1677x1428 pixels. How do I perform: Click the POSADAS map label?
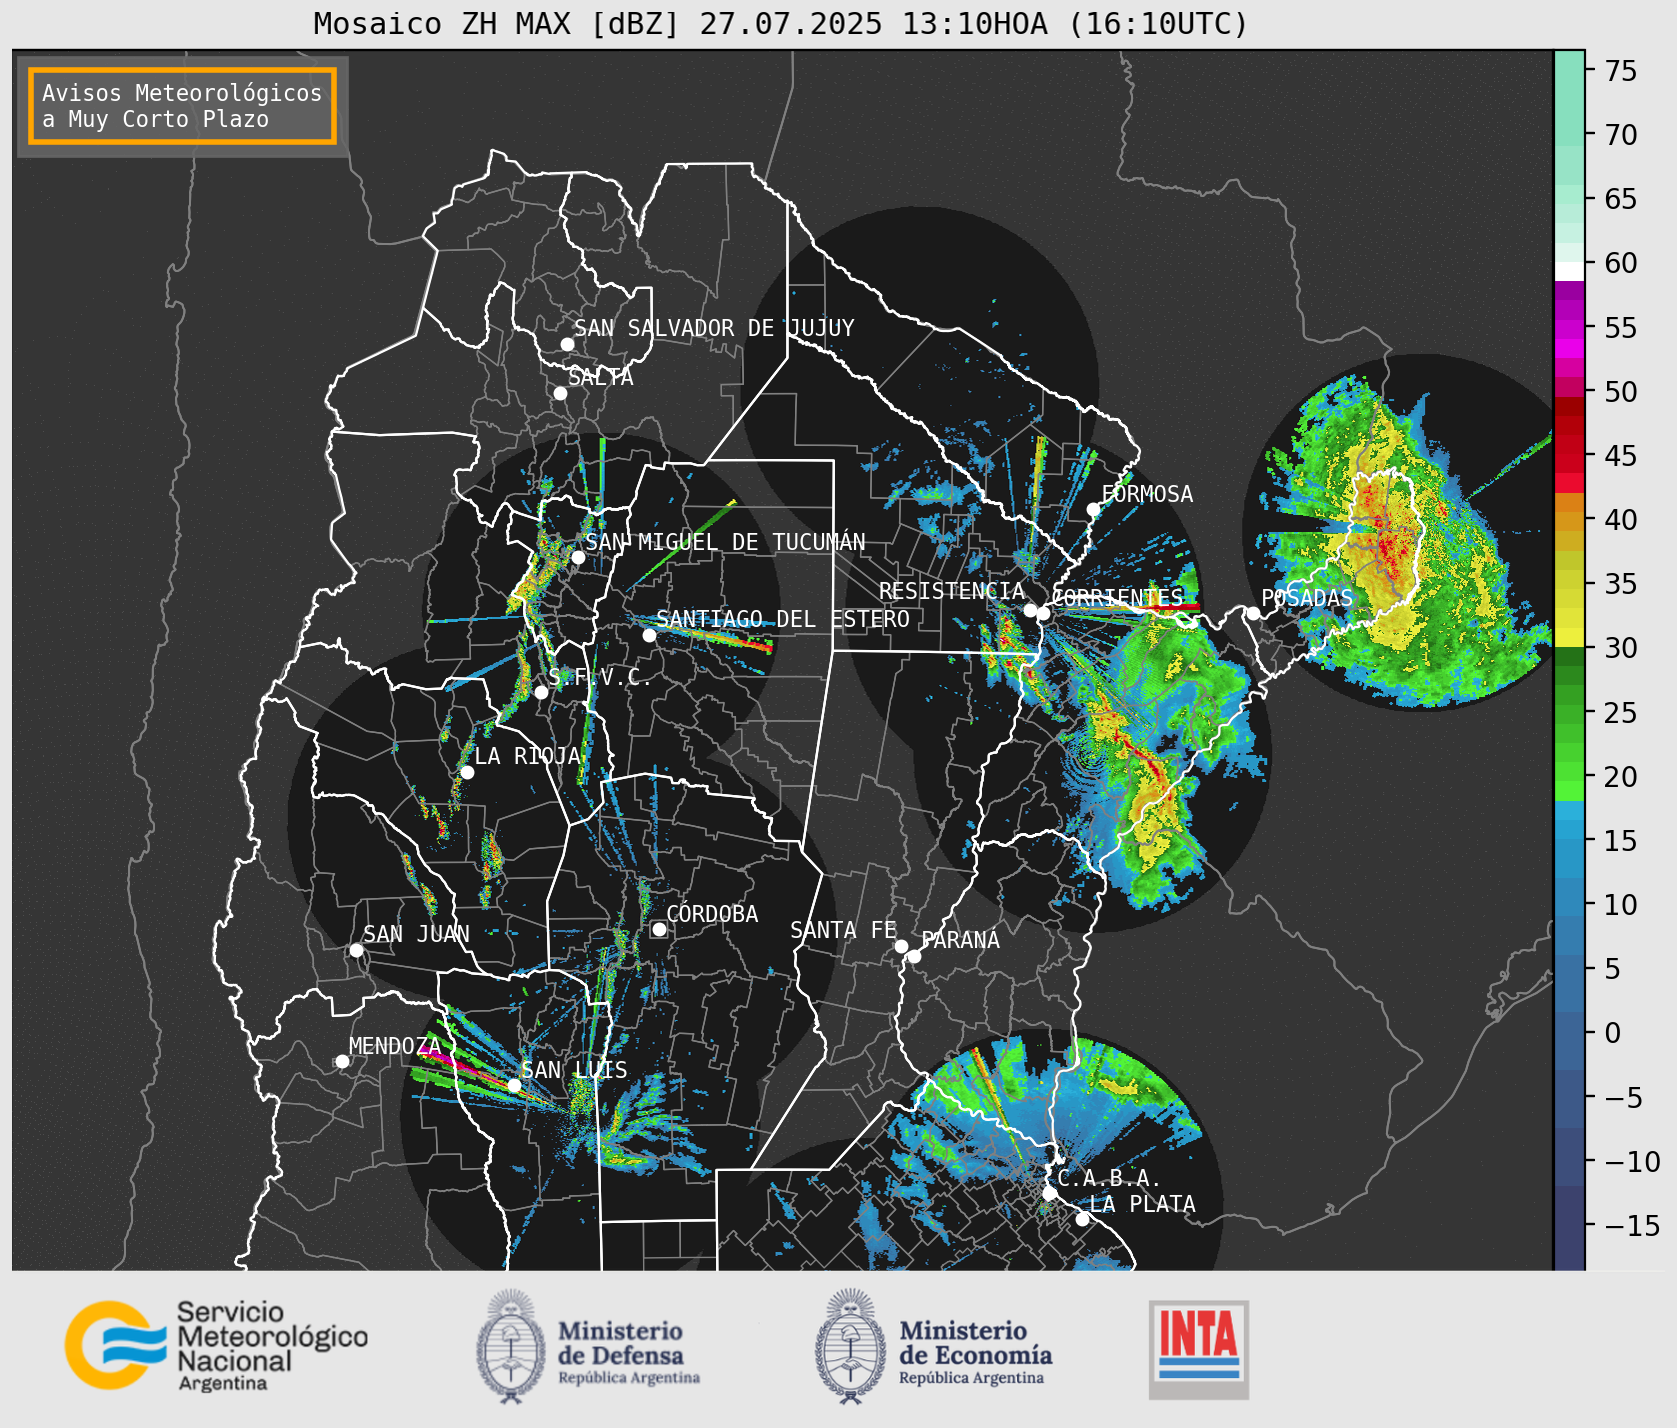point(1307,598)
